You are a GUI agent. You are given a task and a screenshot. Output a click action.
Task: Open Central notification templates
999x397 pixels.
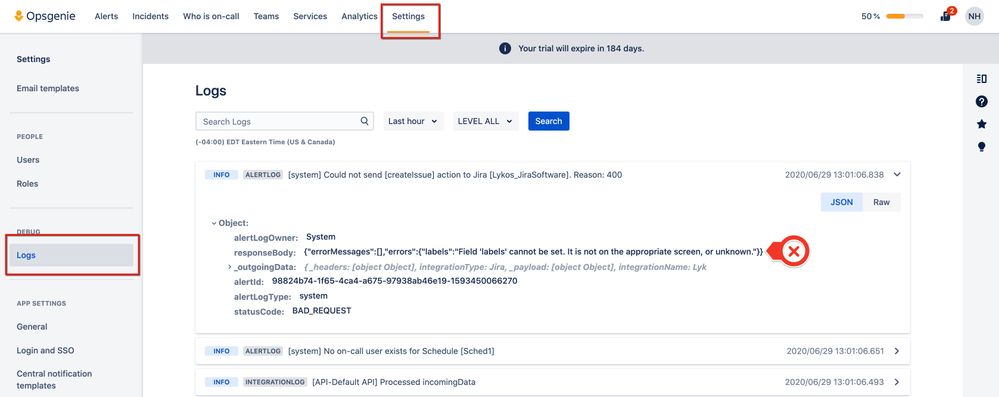[54, 379]
